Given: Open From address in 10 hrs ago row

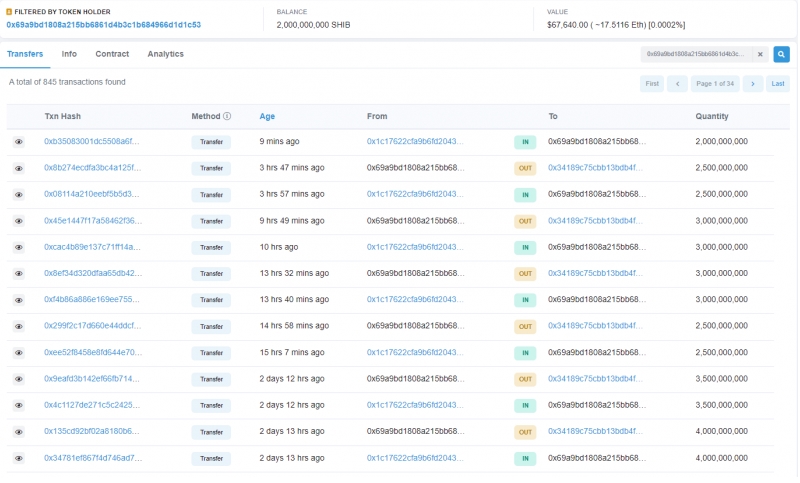Looking at the screenshot, I should (415, 247).
